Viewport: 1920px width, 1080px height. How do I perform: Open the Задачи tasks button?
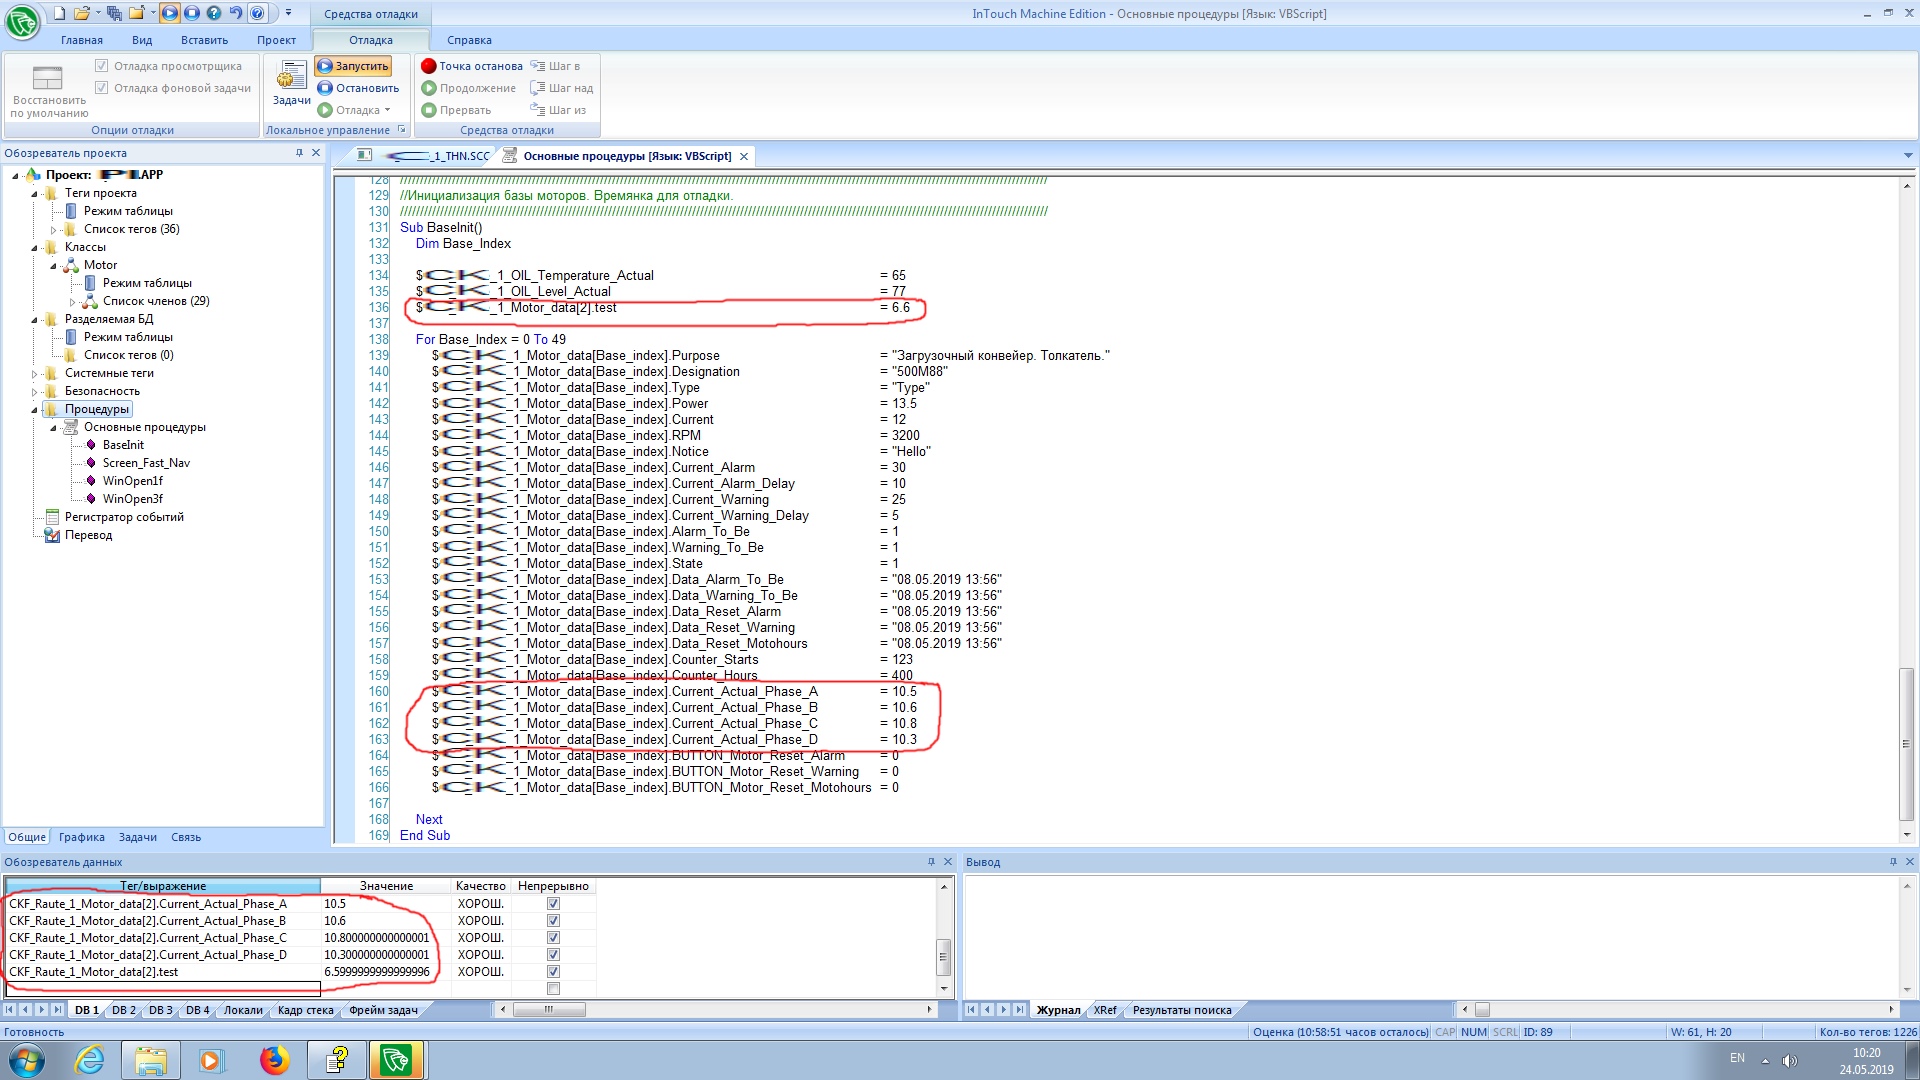[291, 83]
